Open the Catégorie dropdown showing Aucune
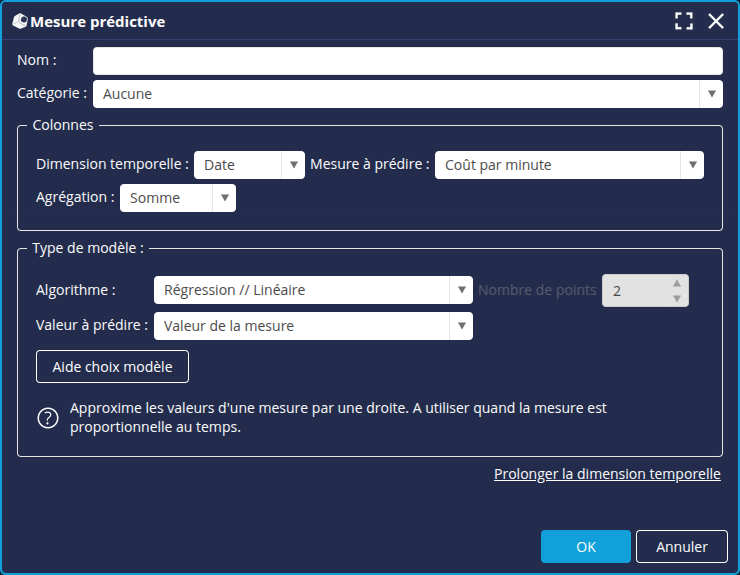 tap(408, 94)
